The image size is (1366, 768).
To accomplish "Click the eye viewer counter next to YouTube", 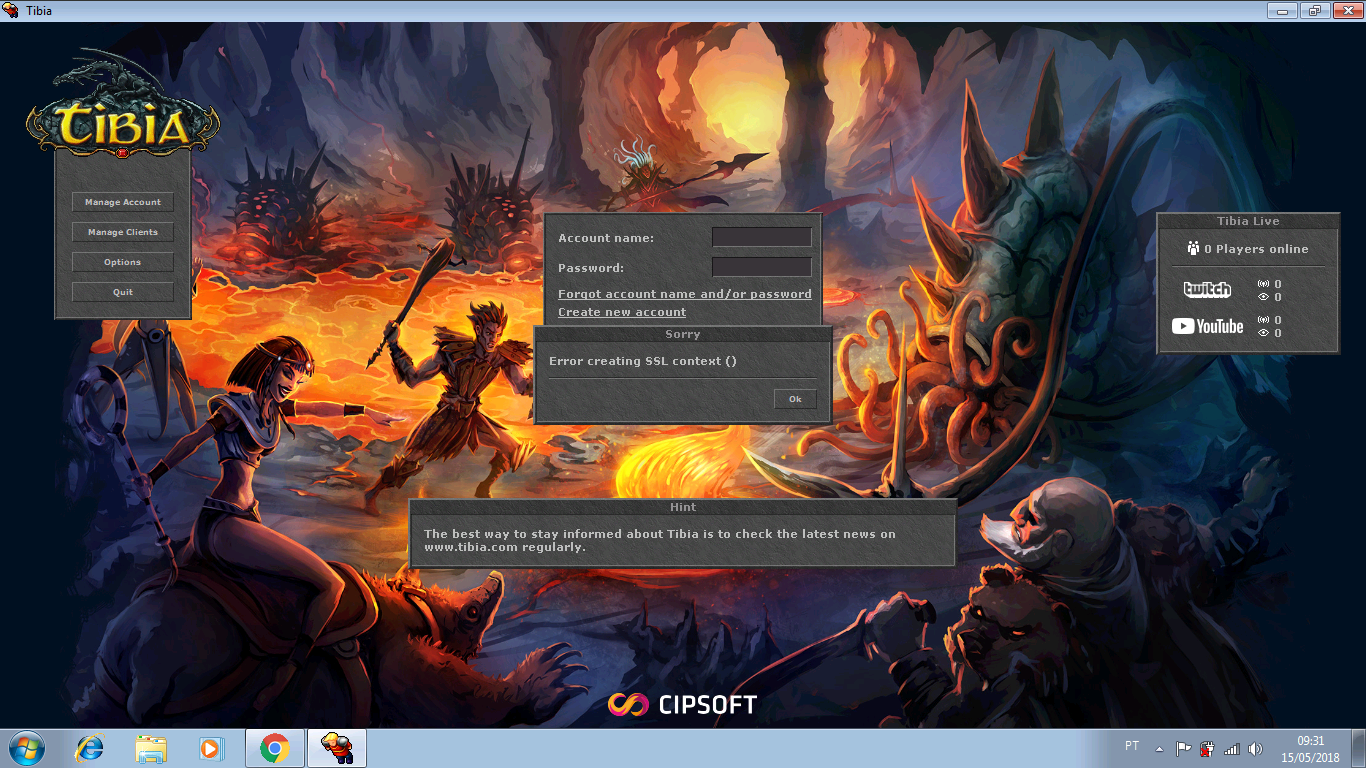I will pyautogui.click(x=1262, y=333).
